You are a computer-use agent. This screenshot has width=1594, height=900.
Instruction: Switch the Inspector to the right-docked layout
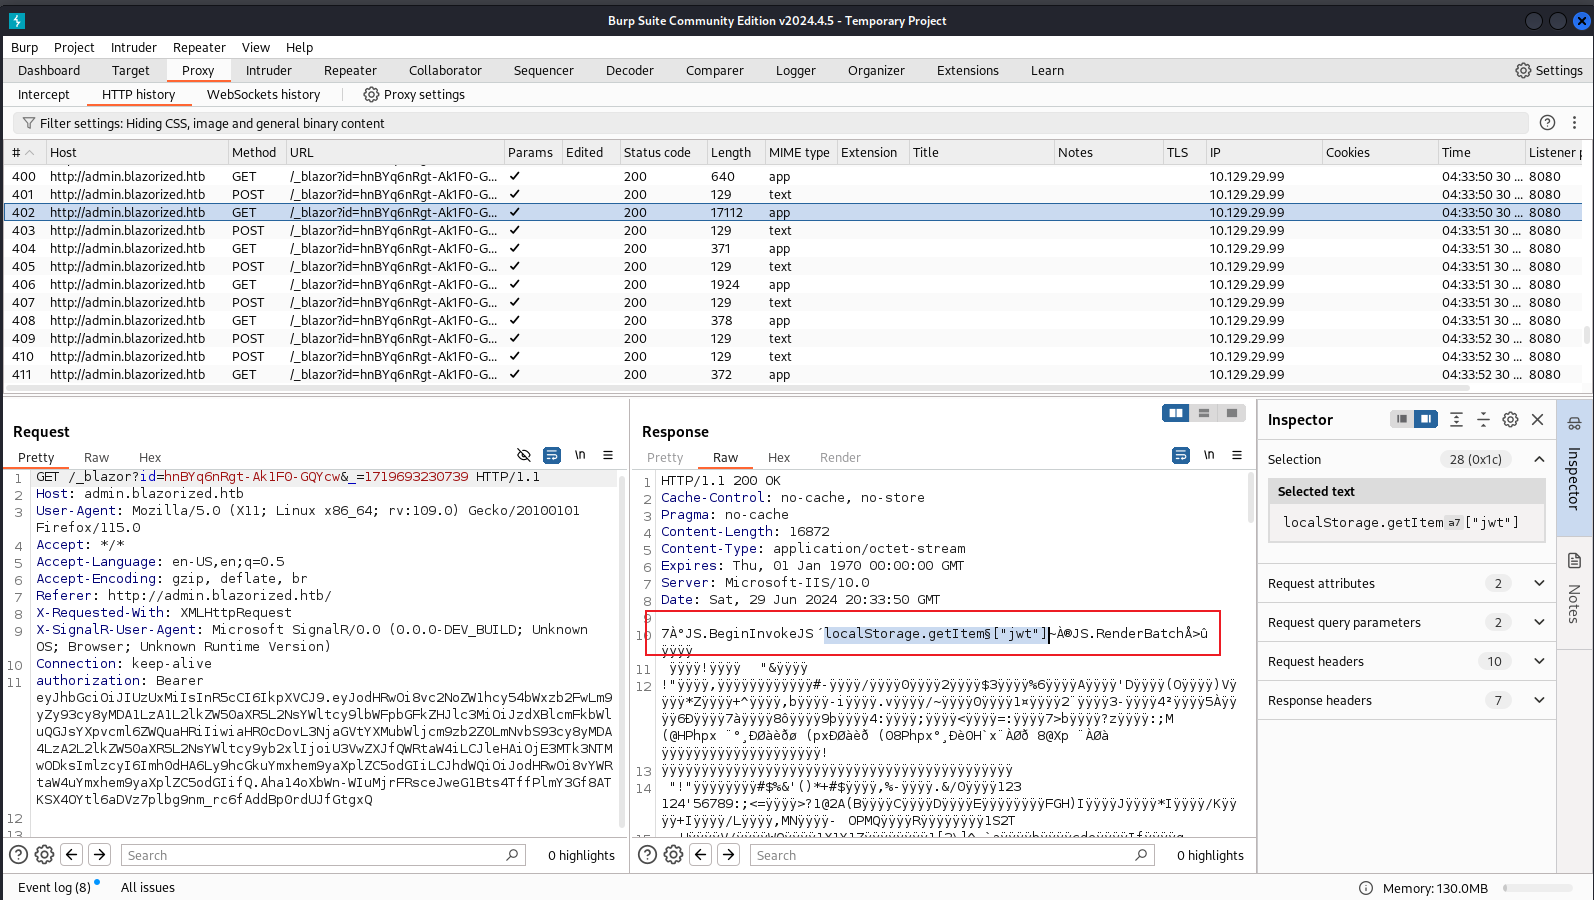(1426, 419)
